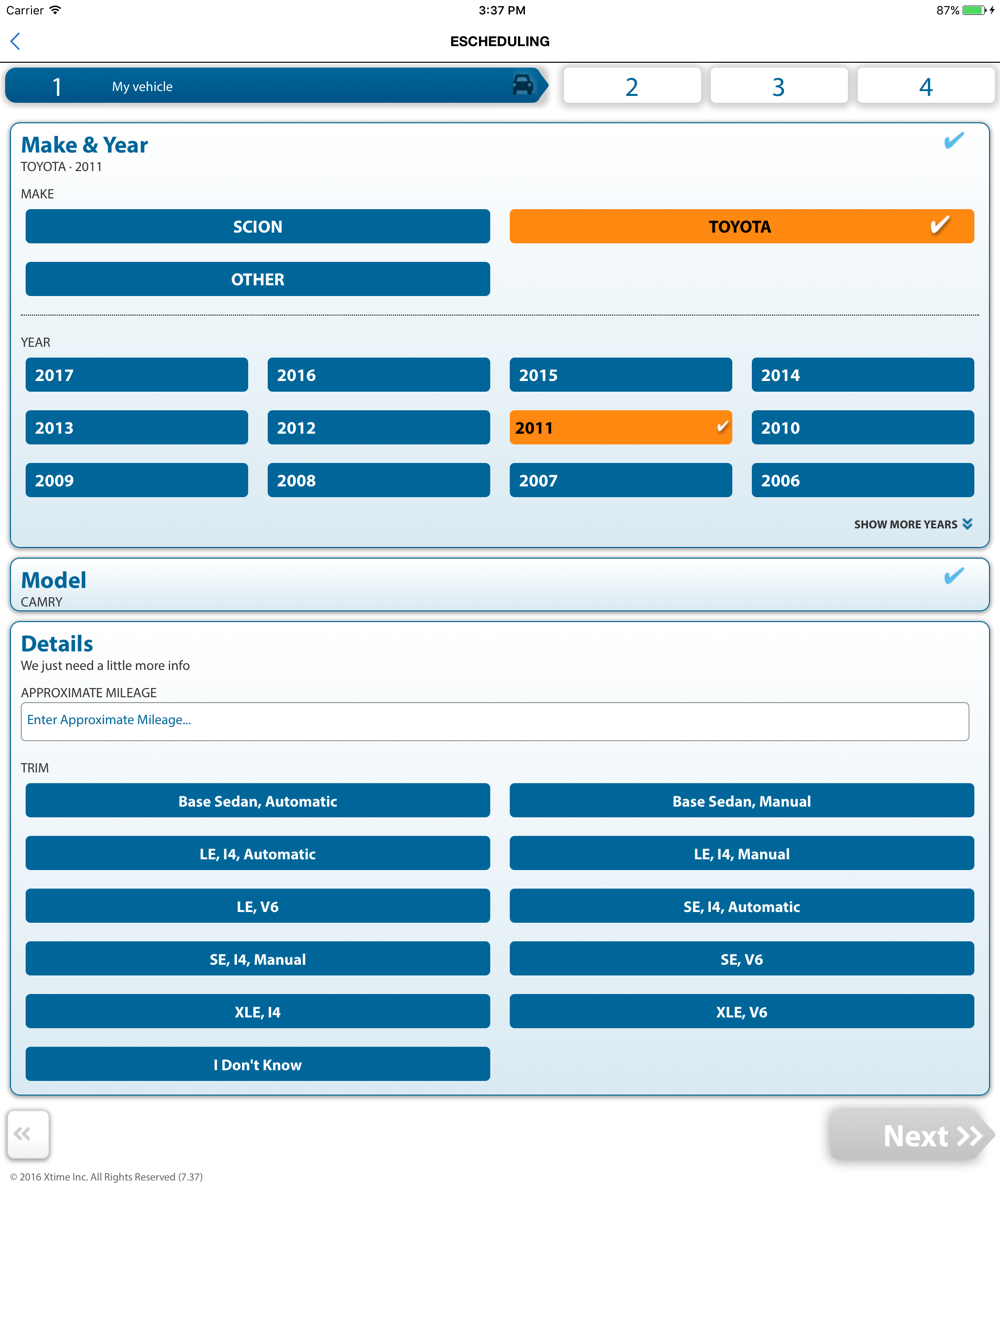Expand SHOW MORE YEARS
1000x1334 pixels.
(913, 524)
